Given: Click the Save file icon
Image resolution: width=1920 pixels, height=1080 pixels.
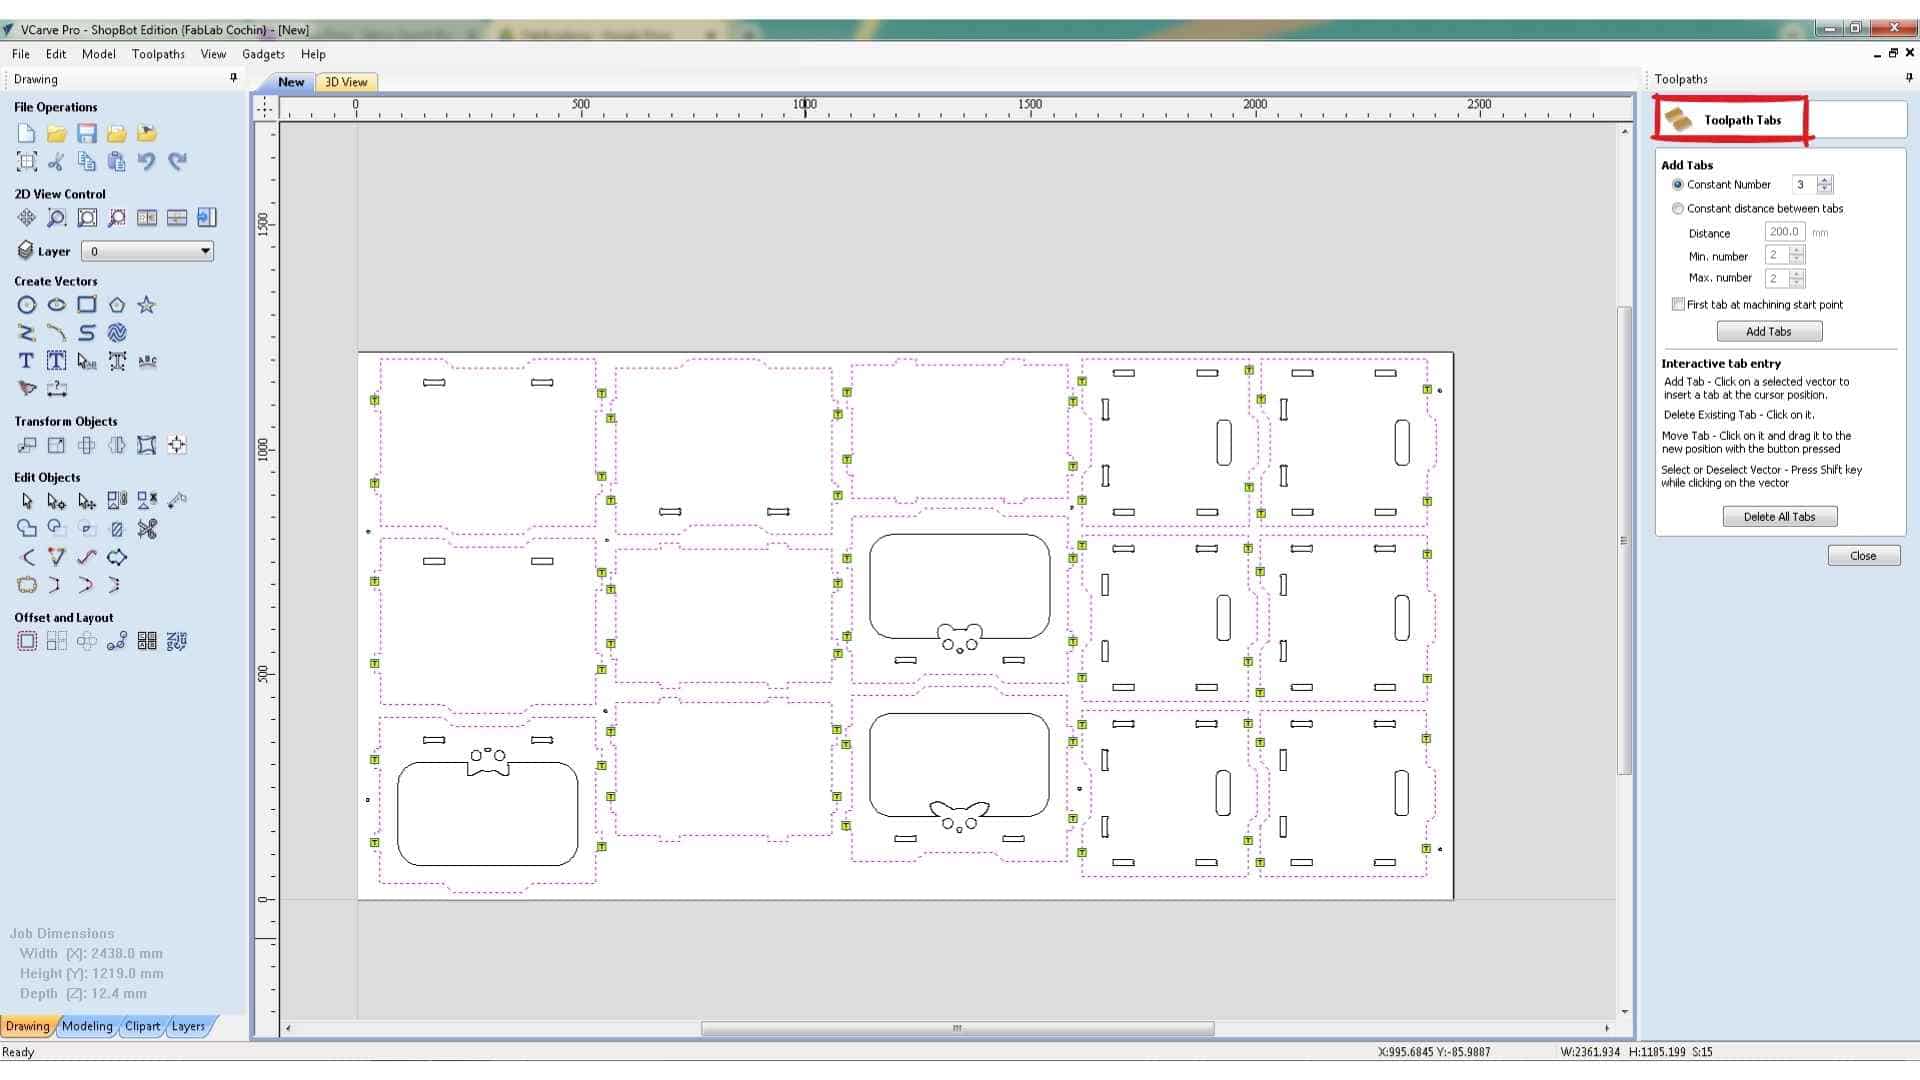Looking at the screenshot, I should point(87,134).
